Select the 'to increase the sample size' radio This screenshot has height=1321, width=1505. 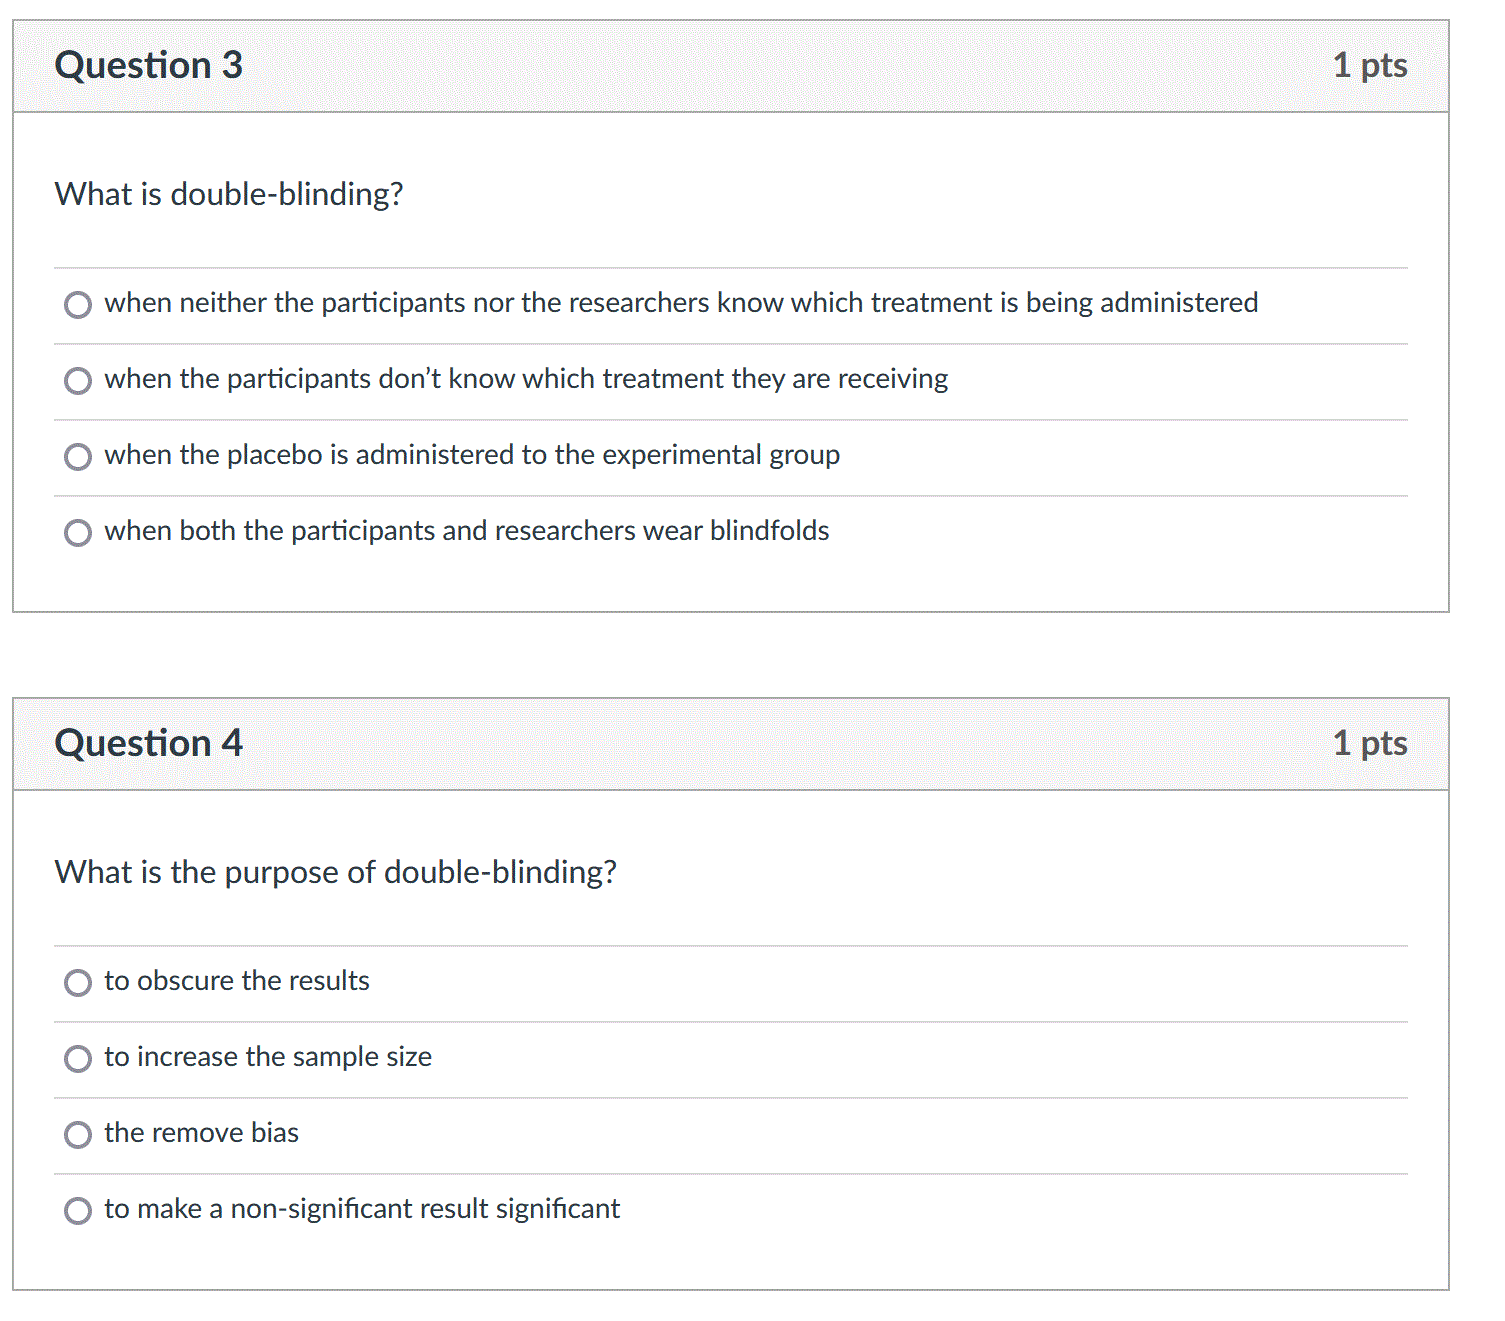click(x=78, y=1059)
